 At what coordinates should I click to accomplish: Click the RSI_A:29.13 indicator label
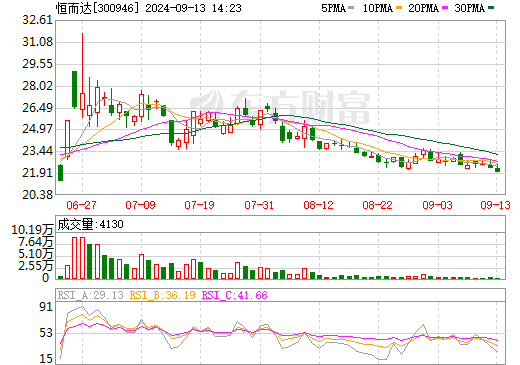point(90,295)
